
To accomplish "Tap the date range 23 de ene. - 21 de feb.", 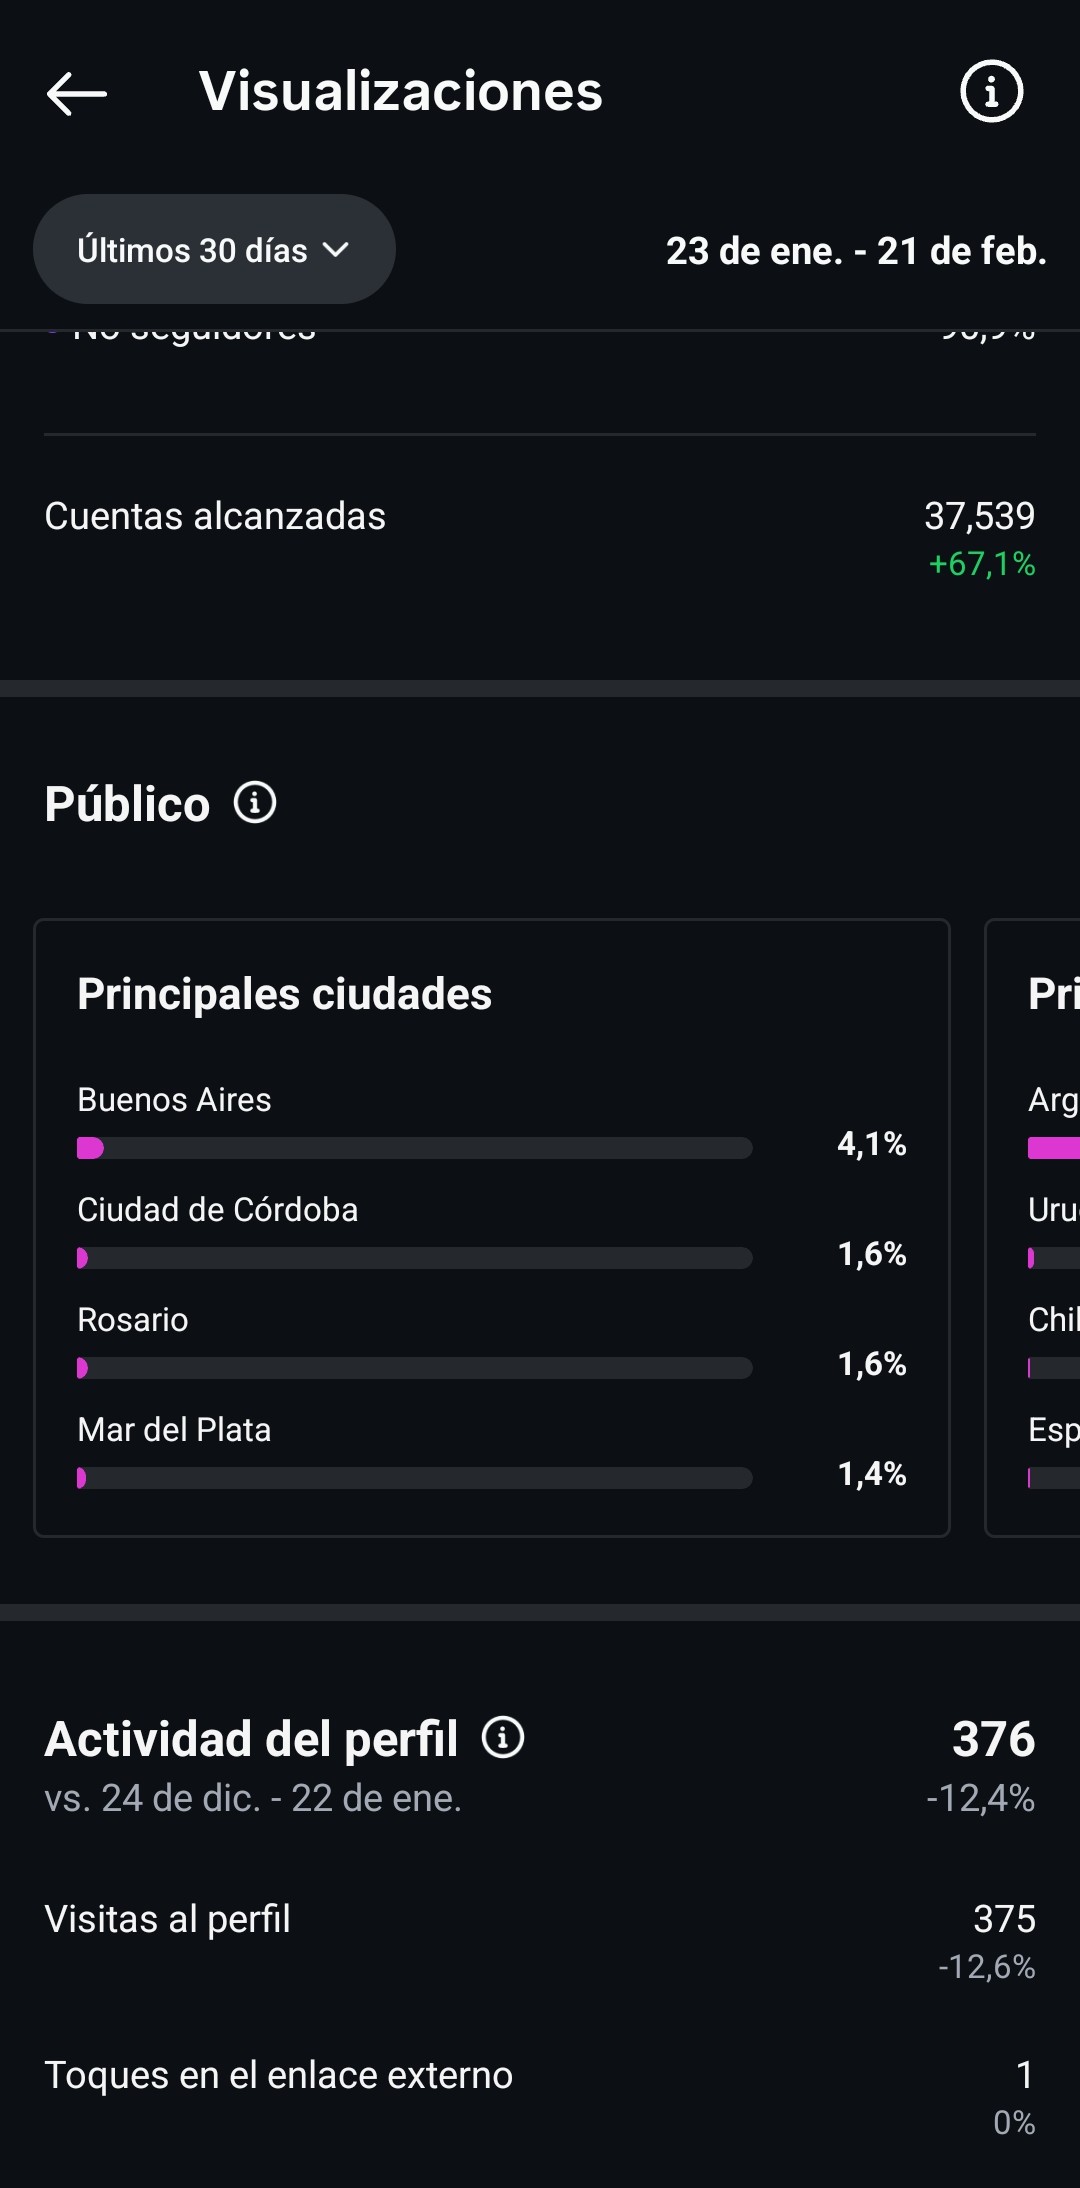I will [856, 251].
